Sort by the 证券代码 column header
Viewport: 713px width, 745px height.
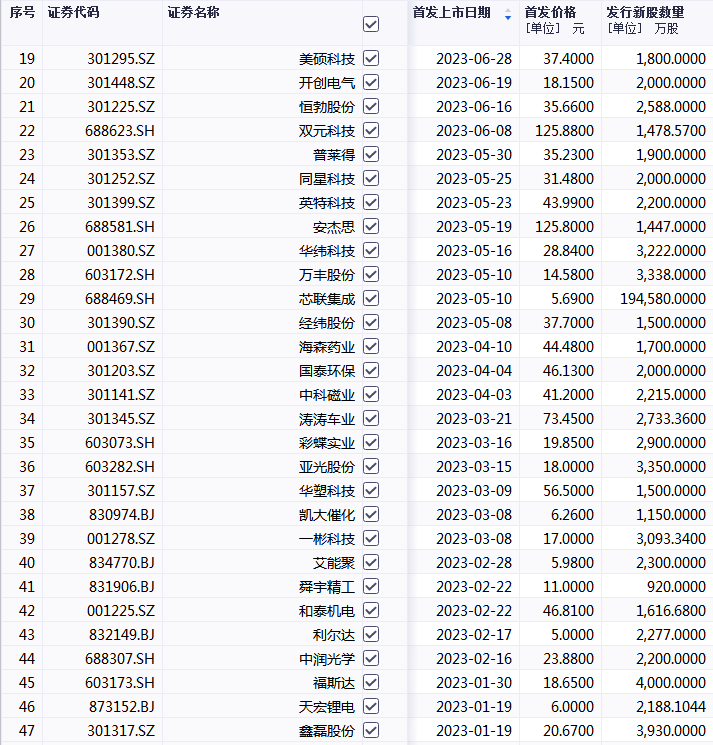coord(75,13)
